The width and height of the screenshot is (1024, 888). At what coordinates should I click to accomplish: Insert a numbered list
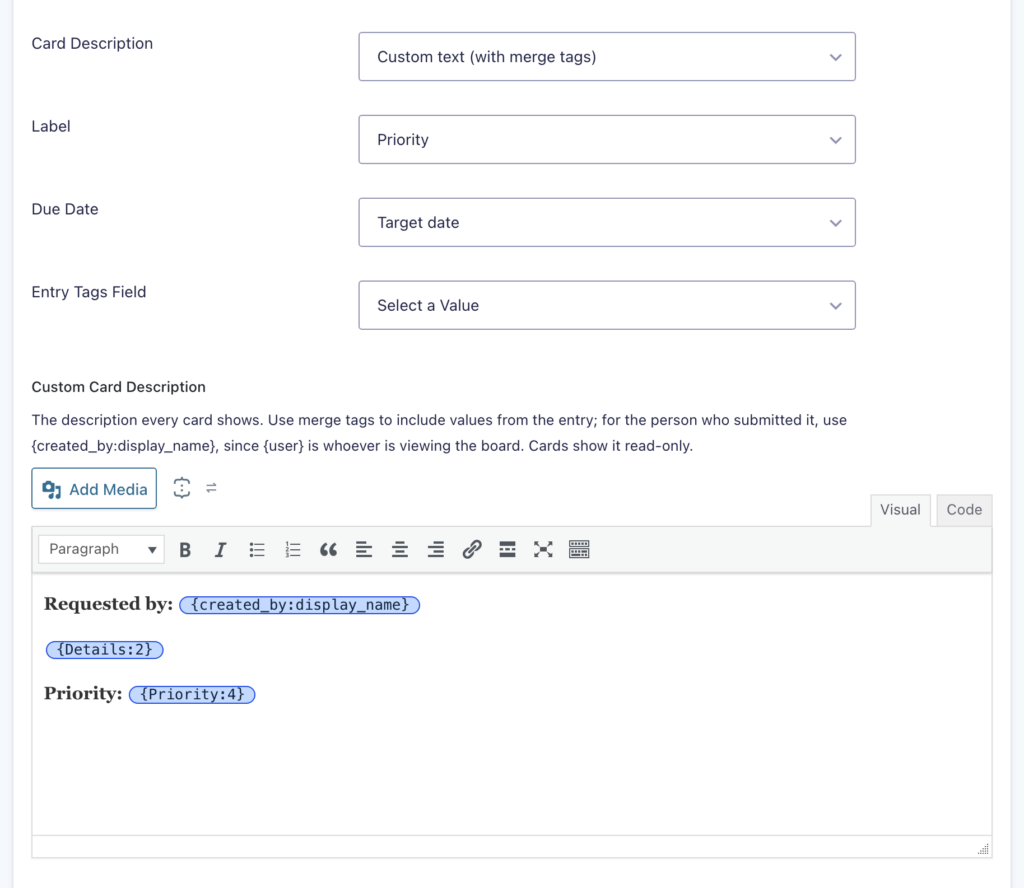tap(293, 550)
